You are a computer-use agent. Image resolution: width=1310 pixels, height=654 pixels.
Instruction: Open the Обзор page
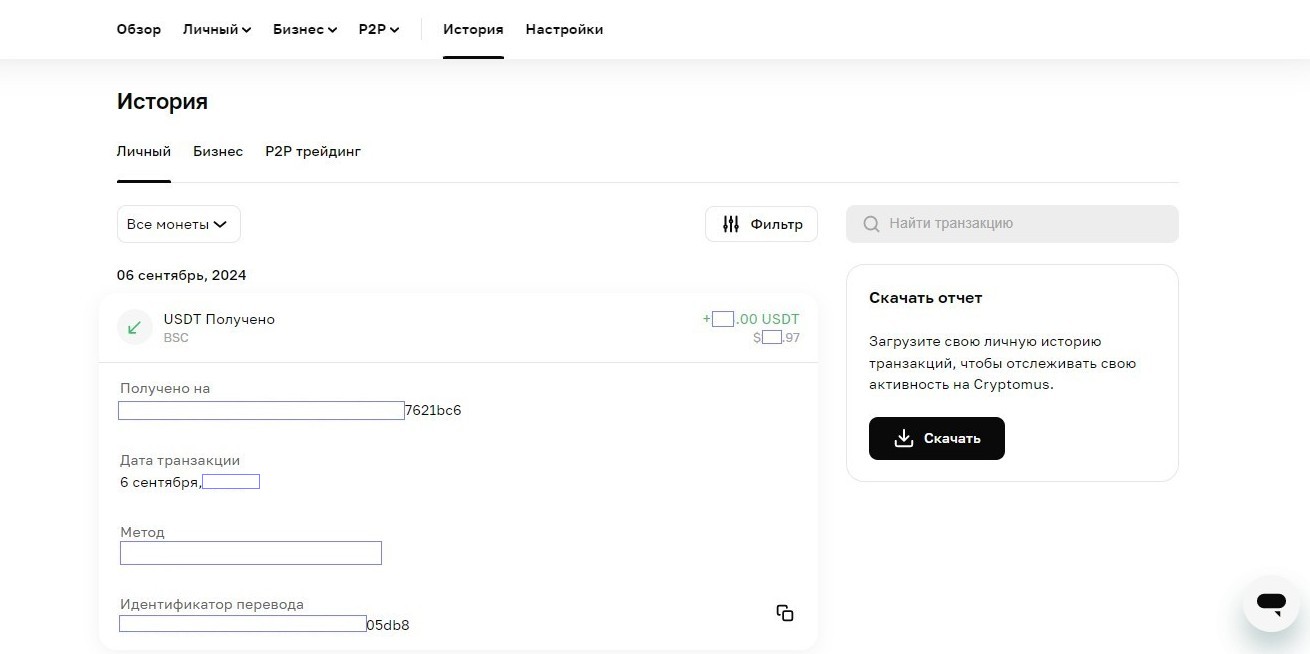[138, 29]
